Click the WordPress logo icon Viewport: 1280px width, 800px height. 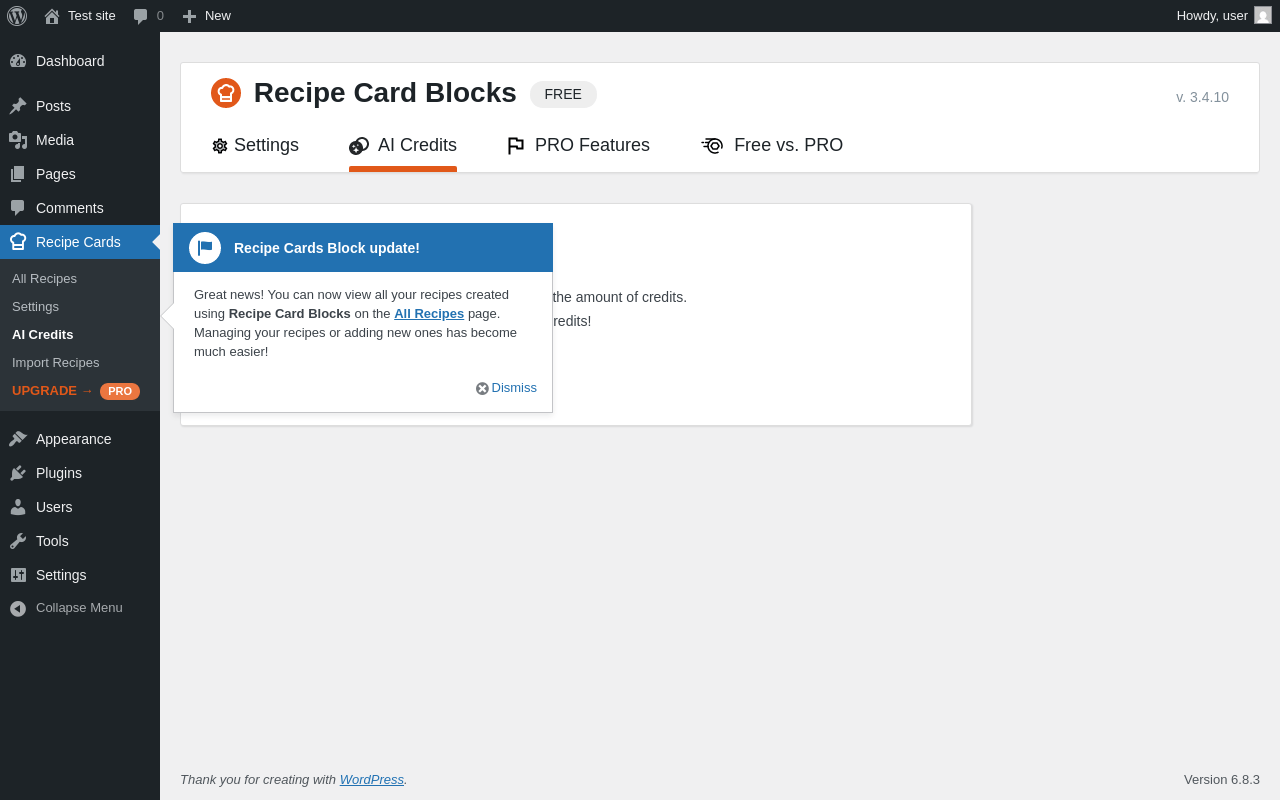17,16
